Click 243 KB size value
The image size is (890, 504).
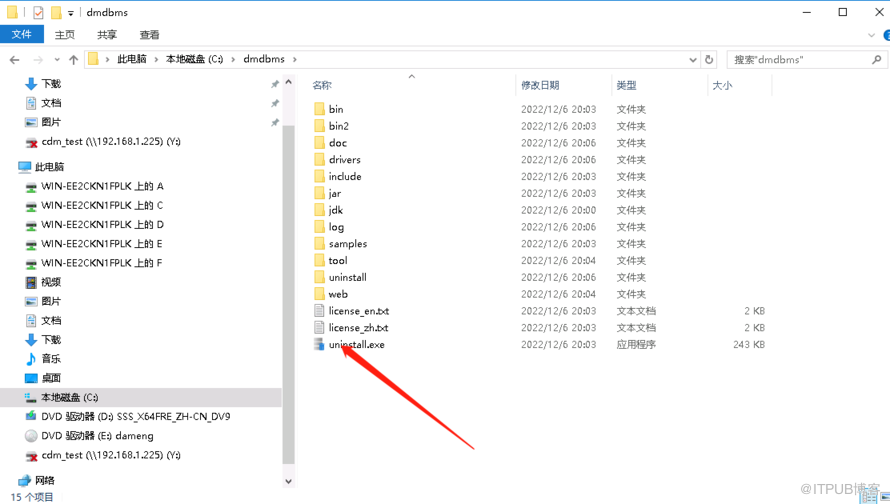(749, 345)
